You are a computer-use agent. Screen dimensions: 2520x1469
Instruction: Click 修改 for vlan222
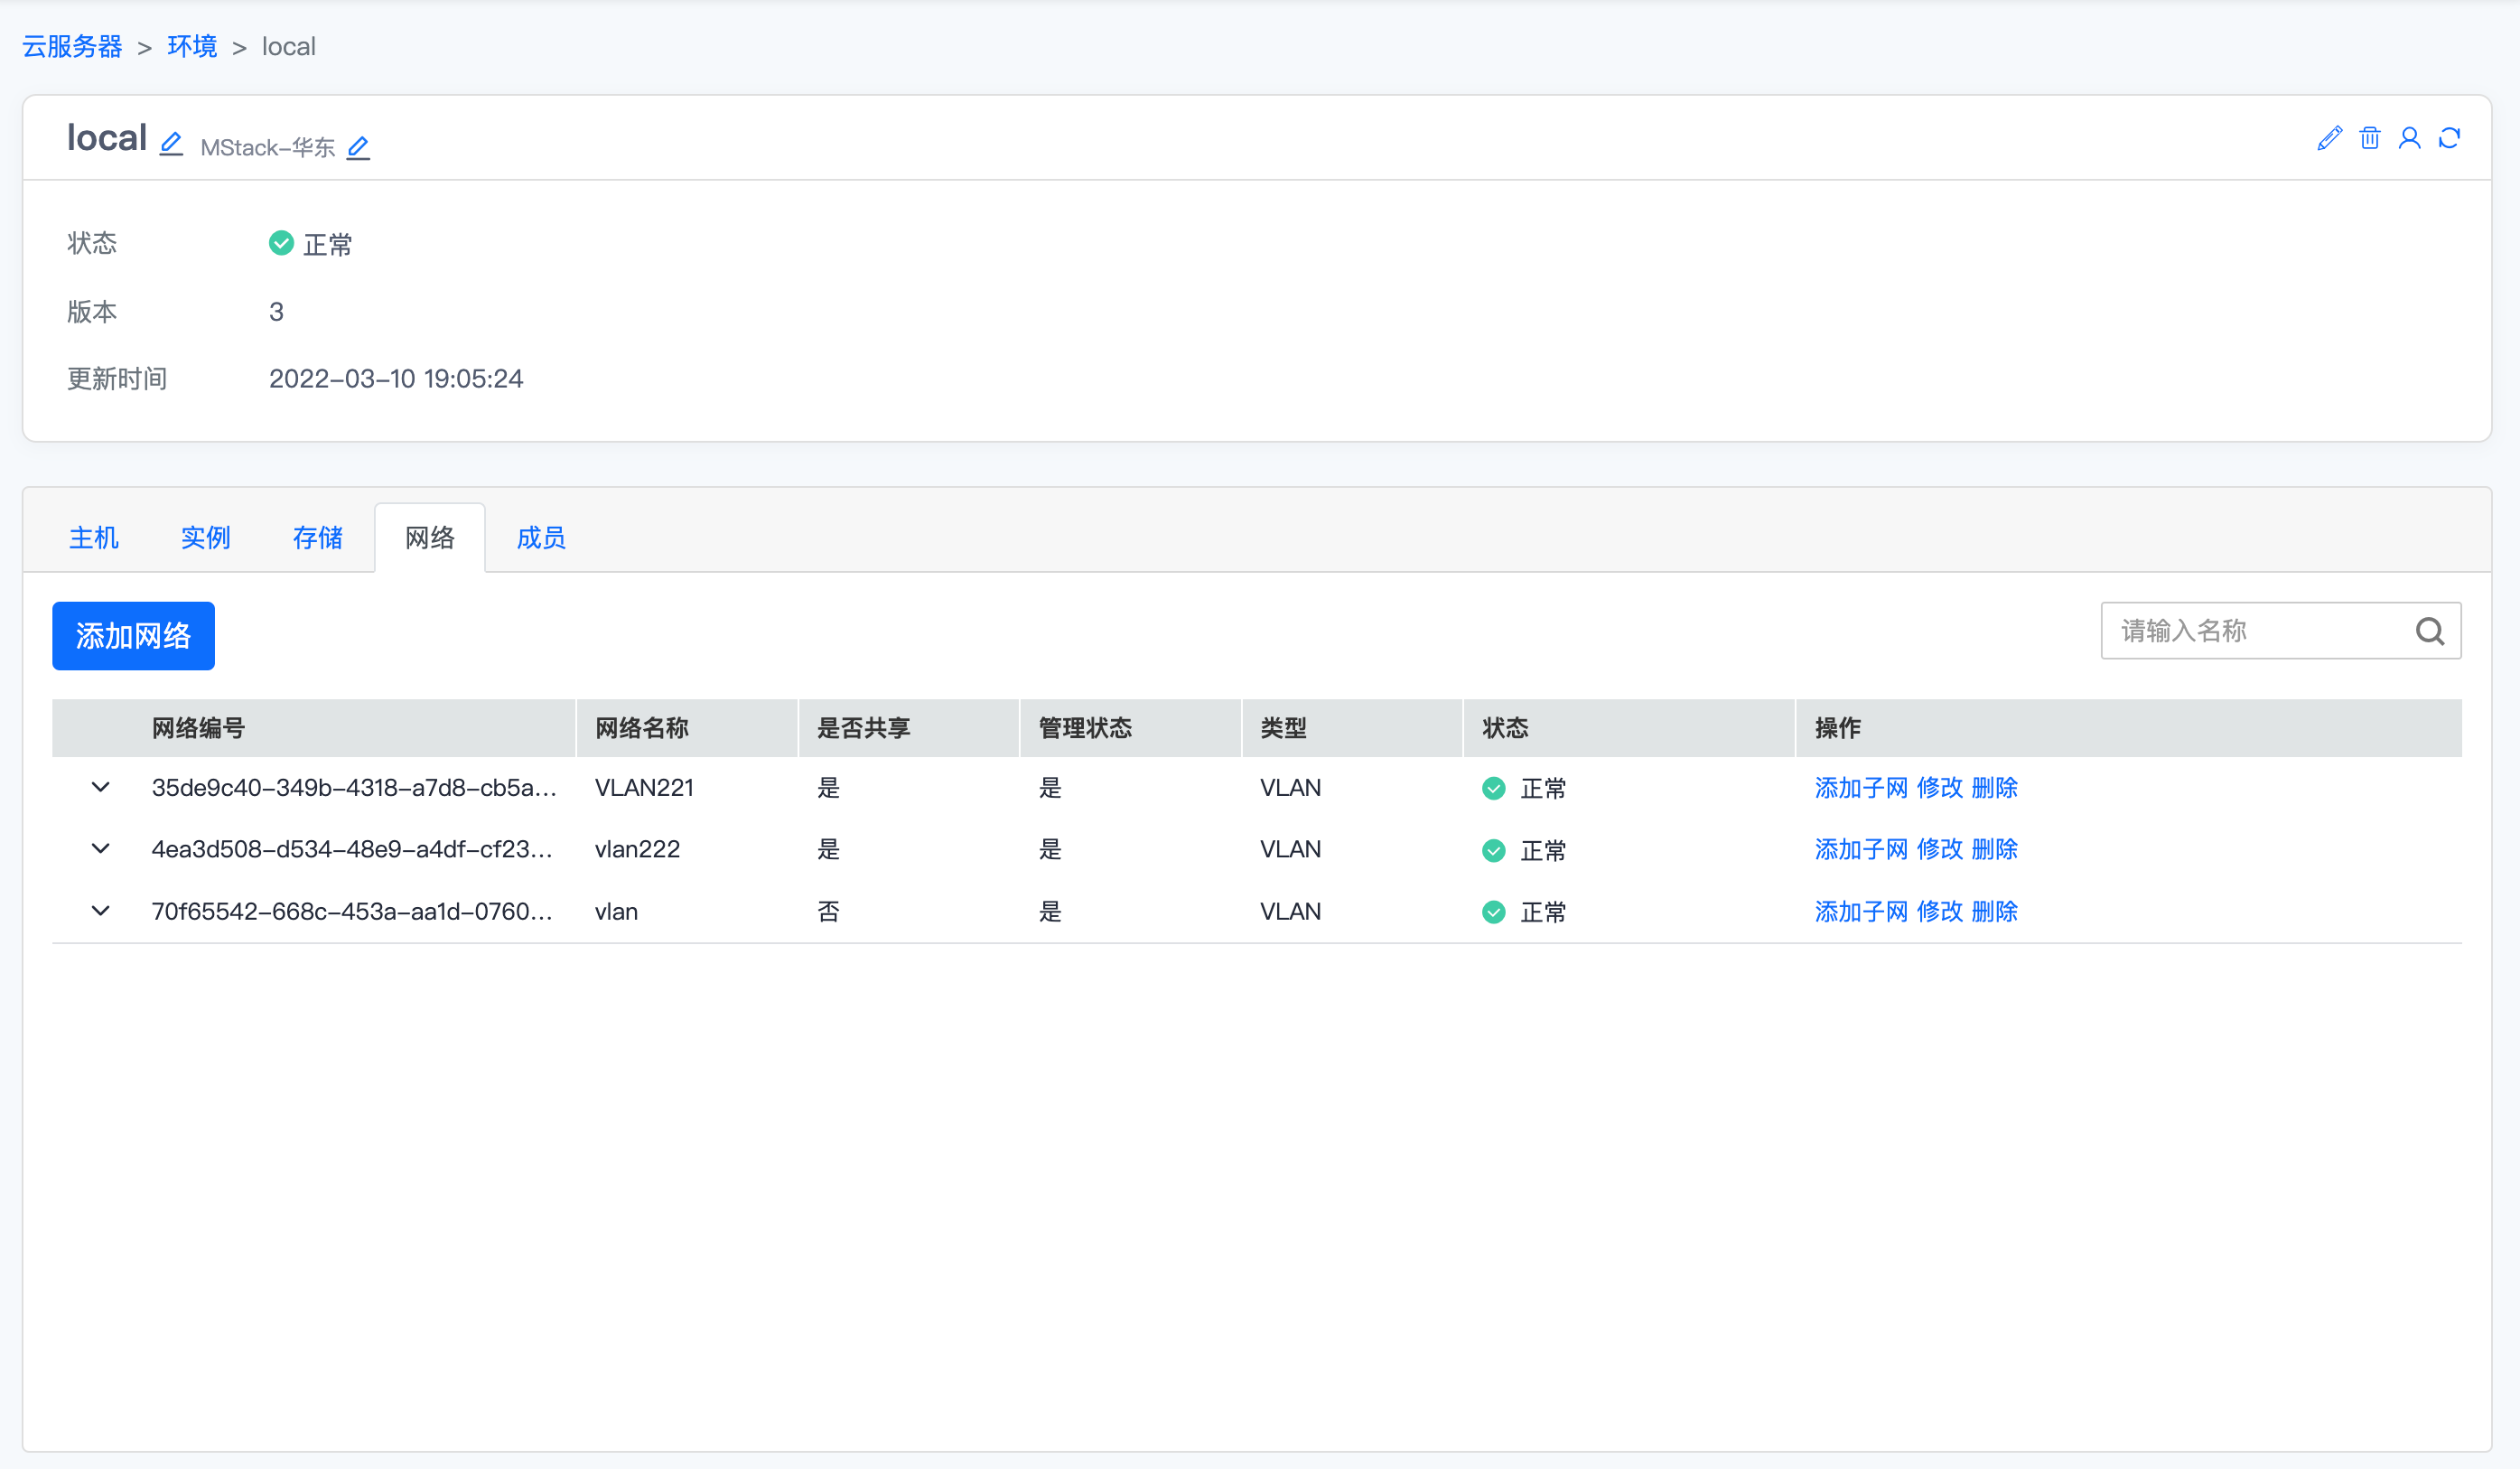(1940, 849)
